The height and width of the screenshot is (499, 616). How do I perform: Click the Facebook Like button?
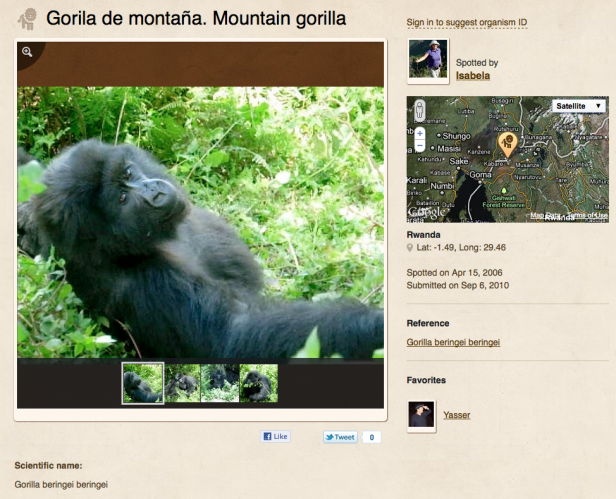pyautogui.click(x=275, y=437)
